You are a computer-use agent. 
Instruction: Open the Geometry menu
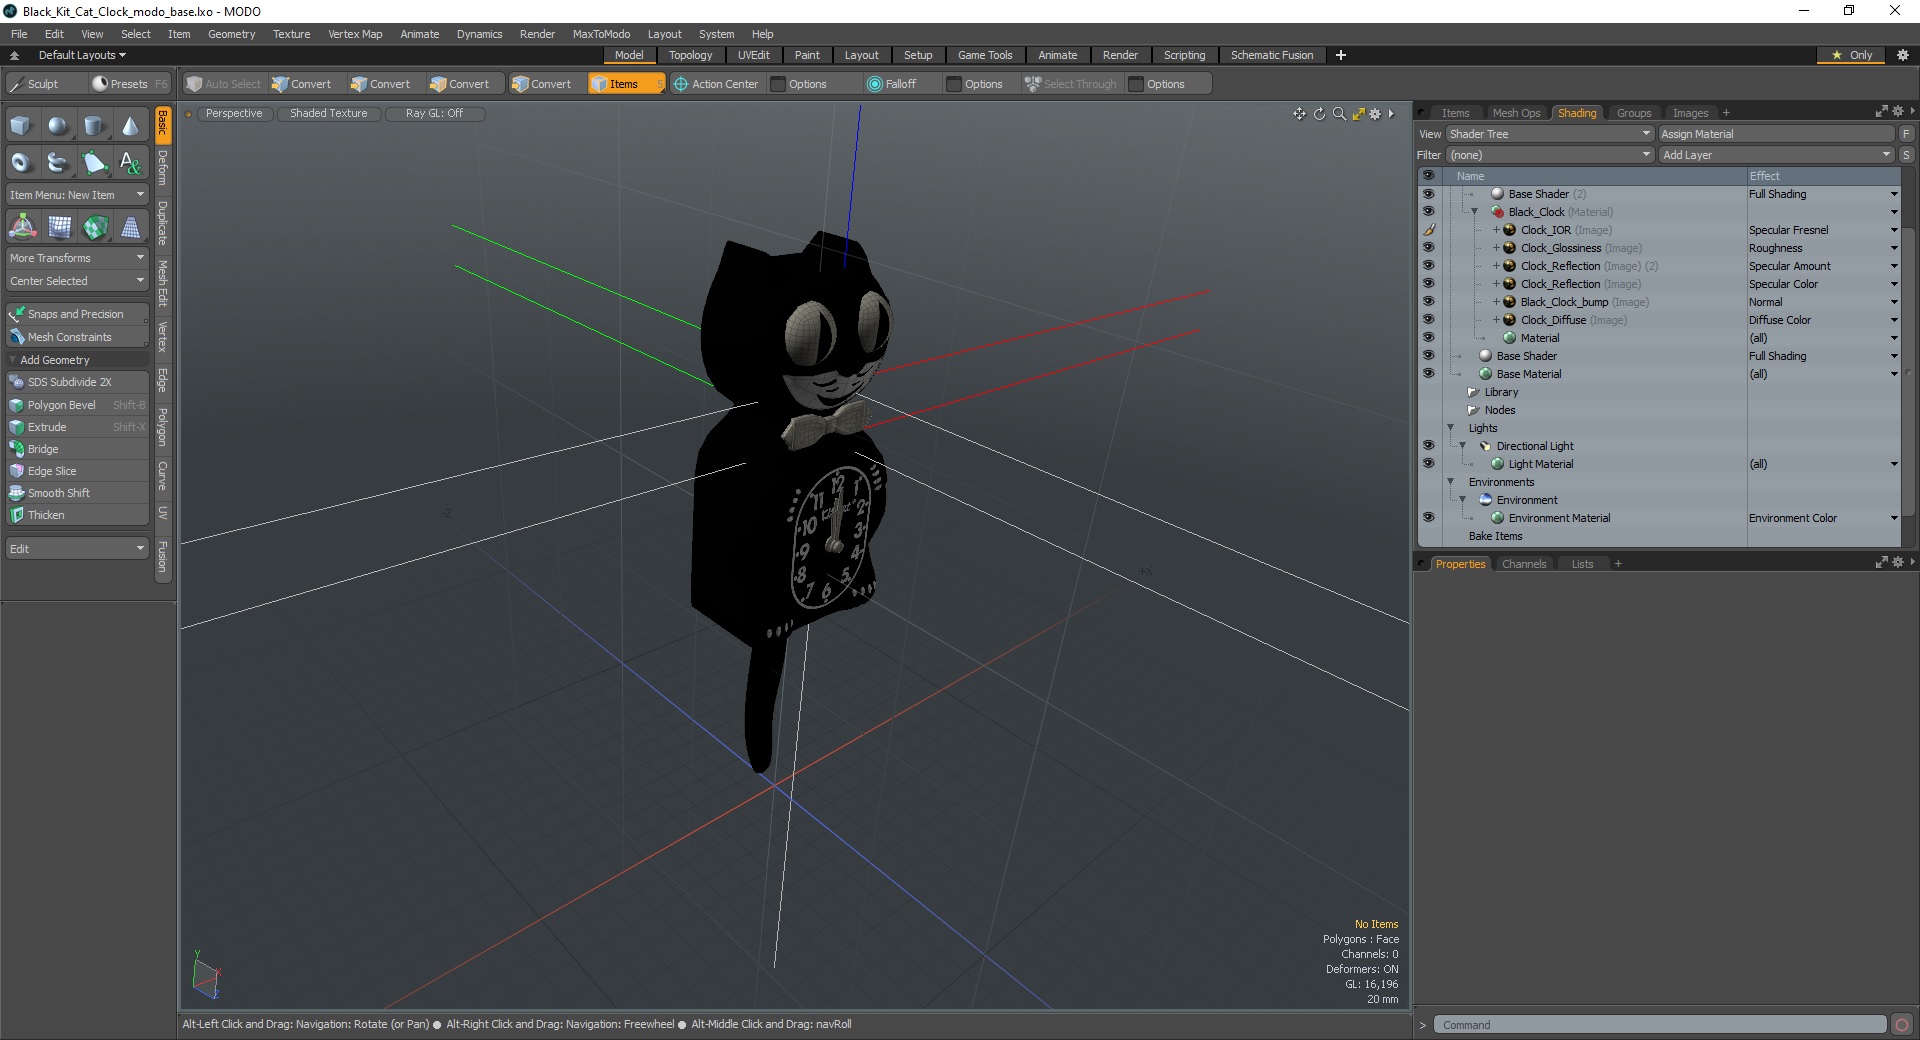tap(231, 34)
